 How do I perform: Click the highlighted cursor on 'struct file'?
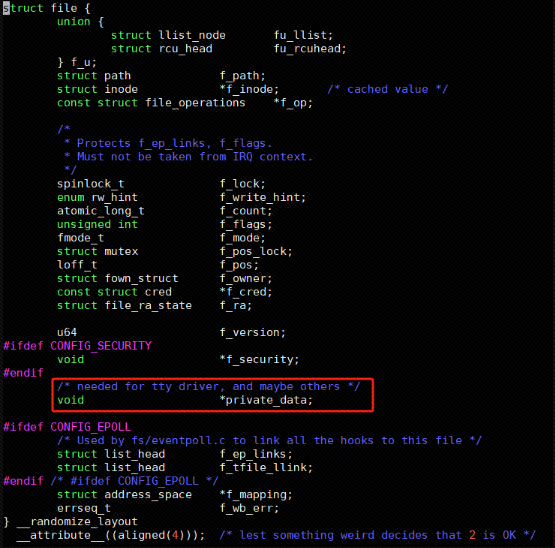[6, 8]
